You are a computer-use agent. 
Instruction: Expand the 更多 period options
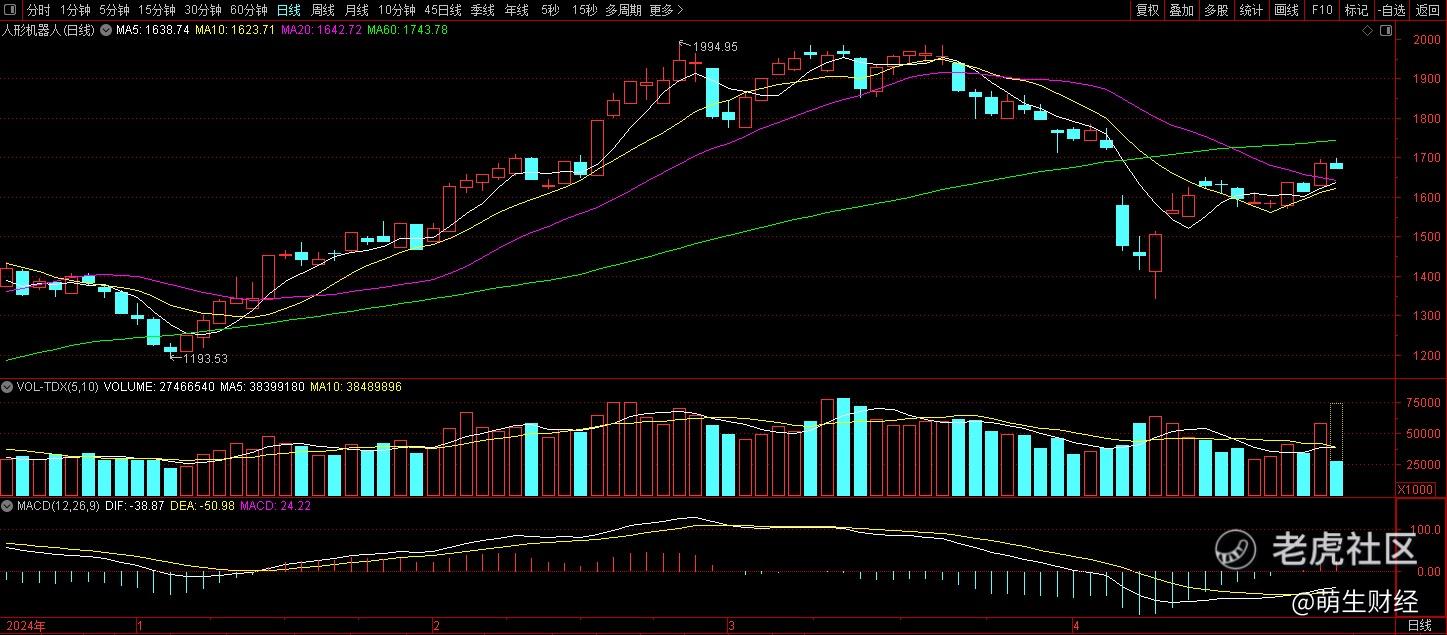(x=666, y=10)
